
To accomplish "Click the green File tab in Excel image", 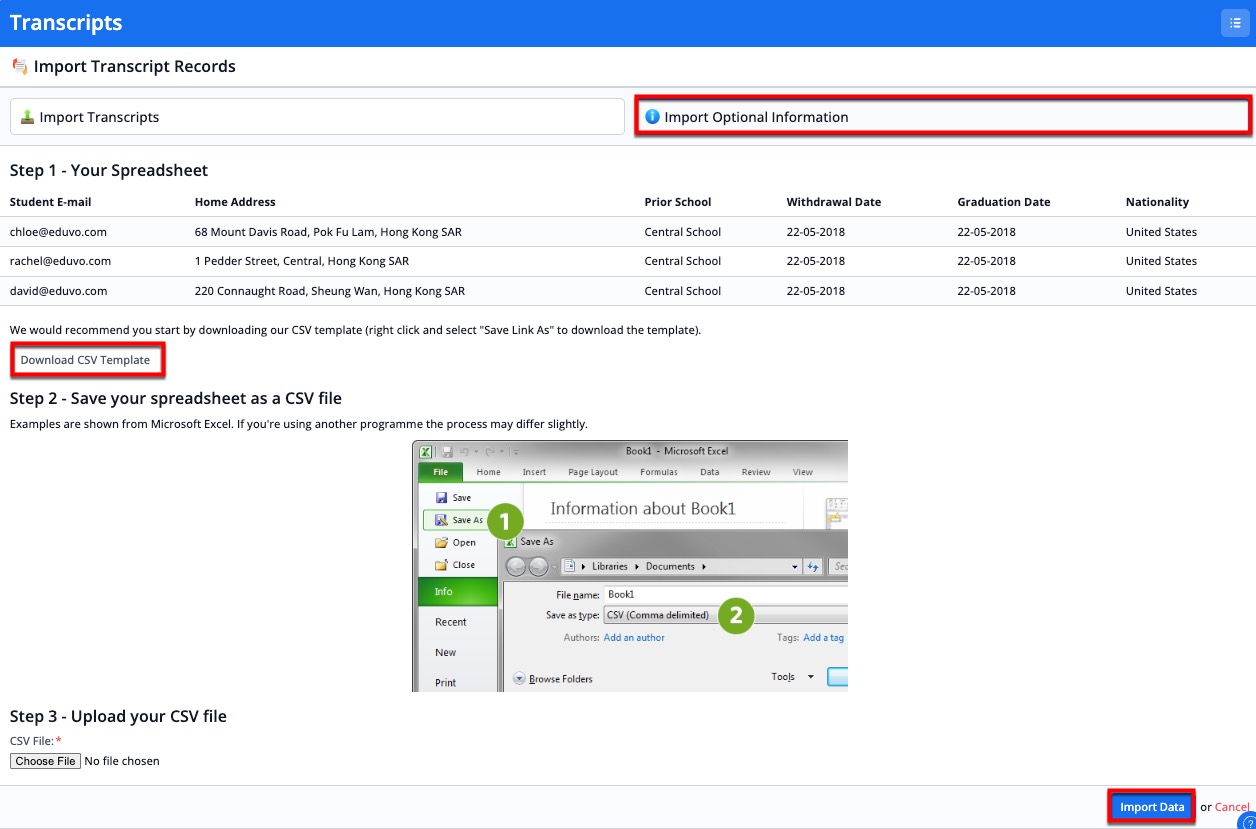I will pyautogui.click(x=440, y=472).
